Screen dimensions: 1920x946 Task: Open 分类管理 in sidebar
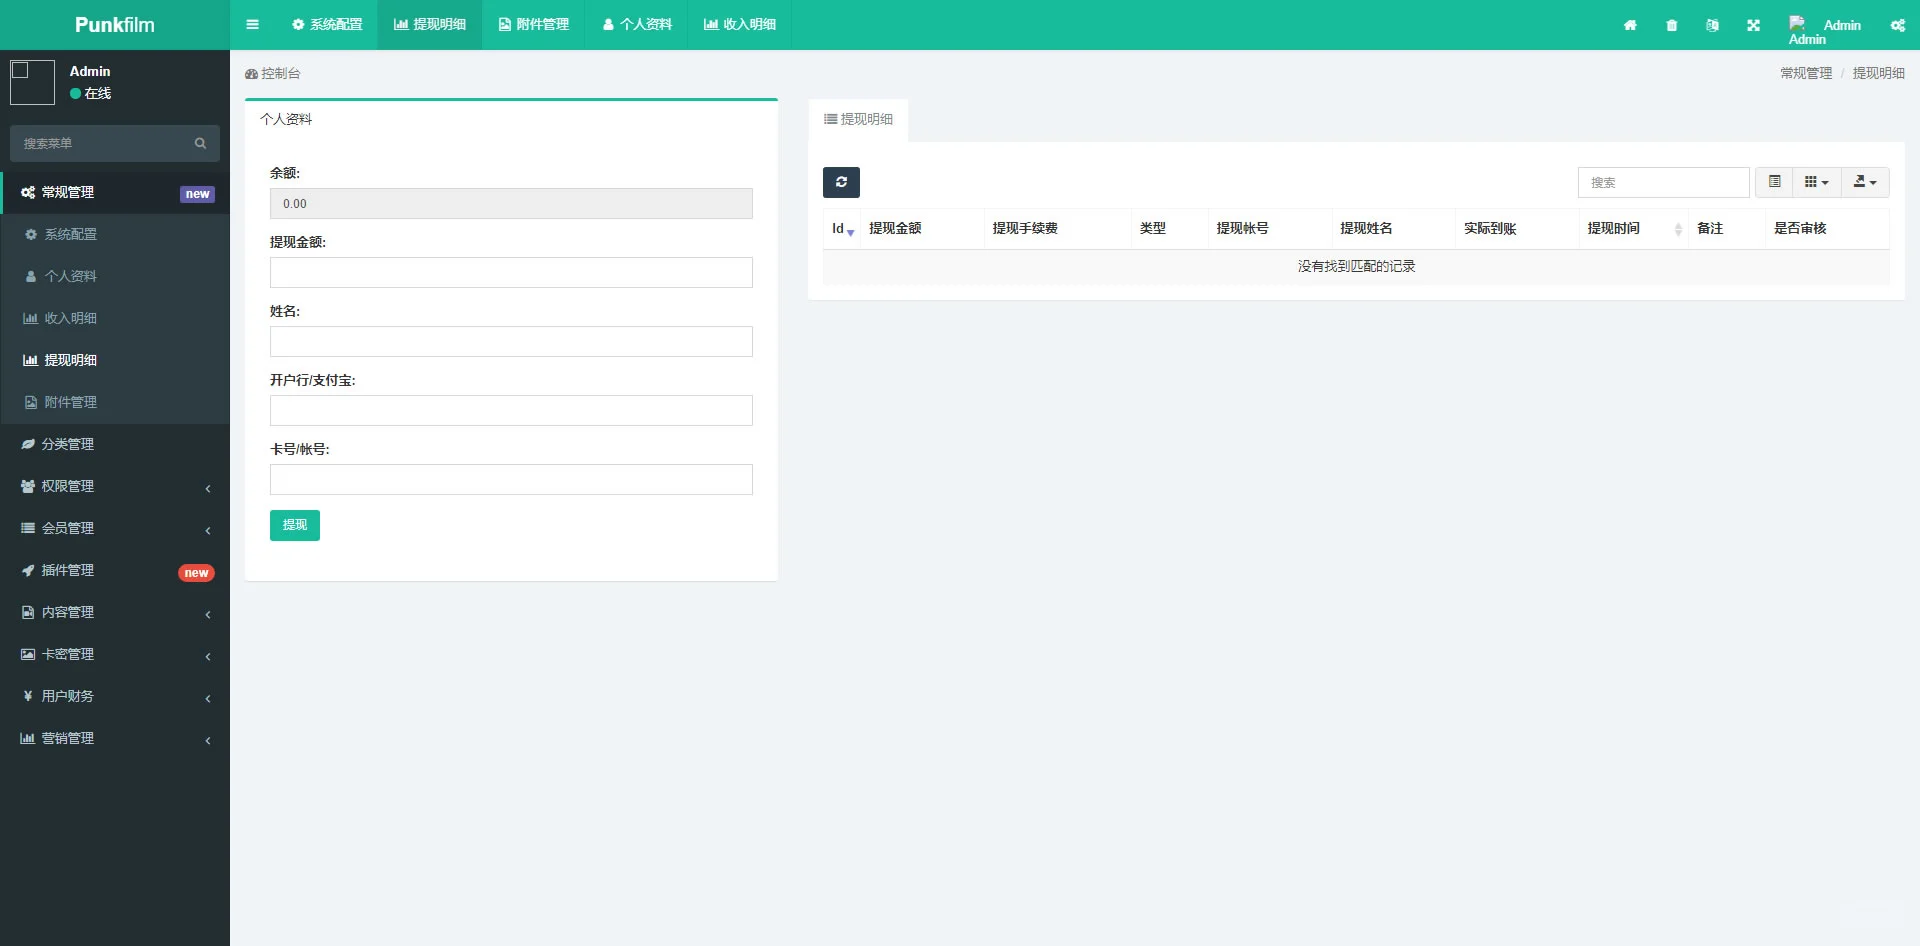[x=115, y=444]
